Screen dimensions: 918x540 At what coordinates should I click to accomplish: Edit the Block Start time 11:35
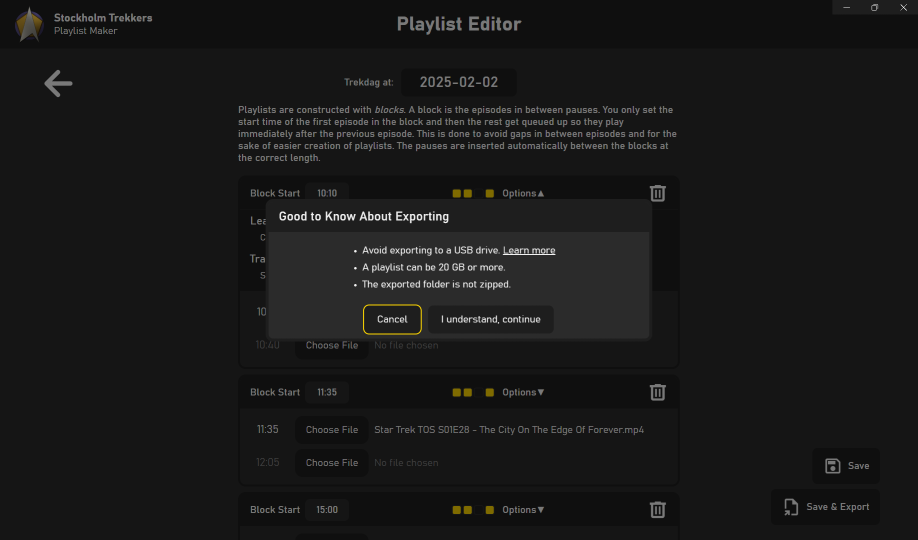[x=327, y=392]
